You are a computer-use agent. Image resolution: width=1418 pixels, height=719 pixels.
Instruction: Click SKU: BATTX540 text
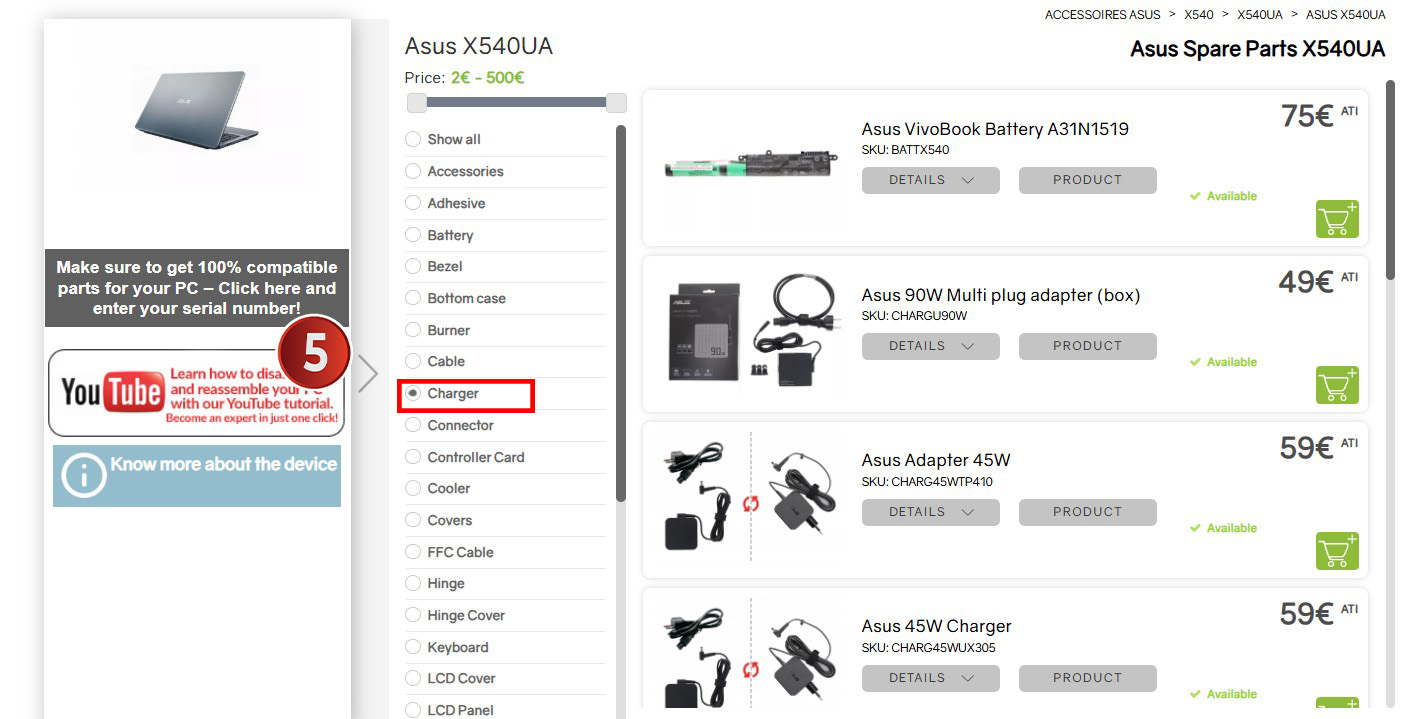pos(905,150)
